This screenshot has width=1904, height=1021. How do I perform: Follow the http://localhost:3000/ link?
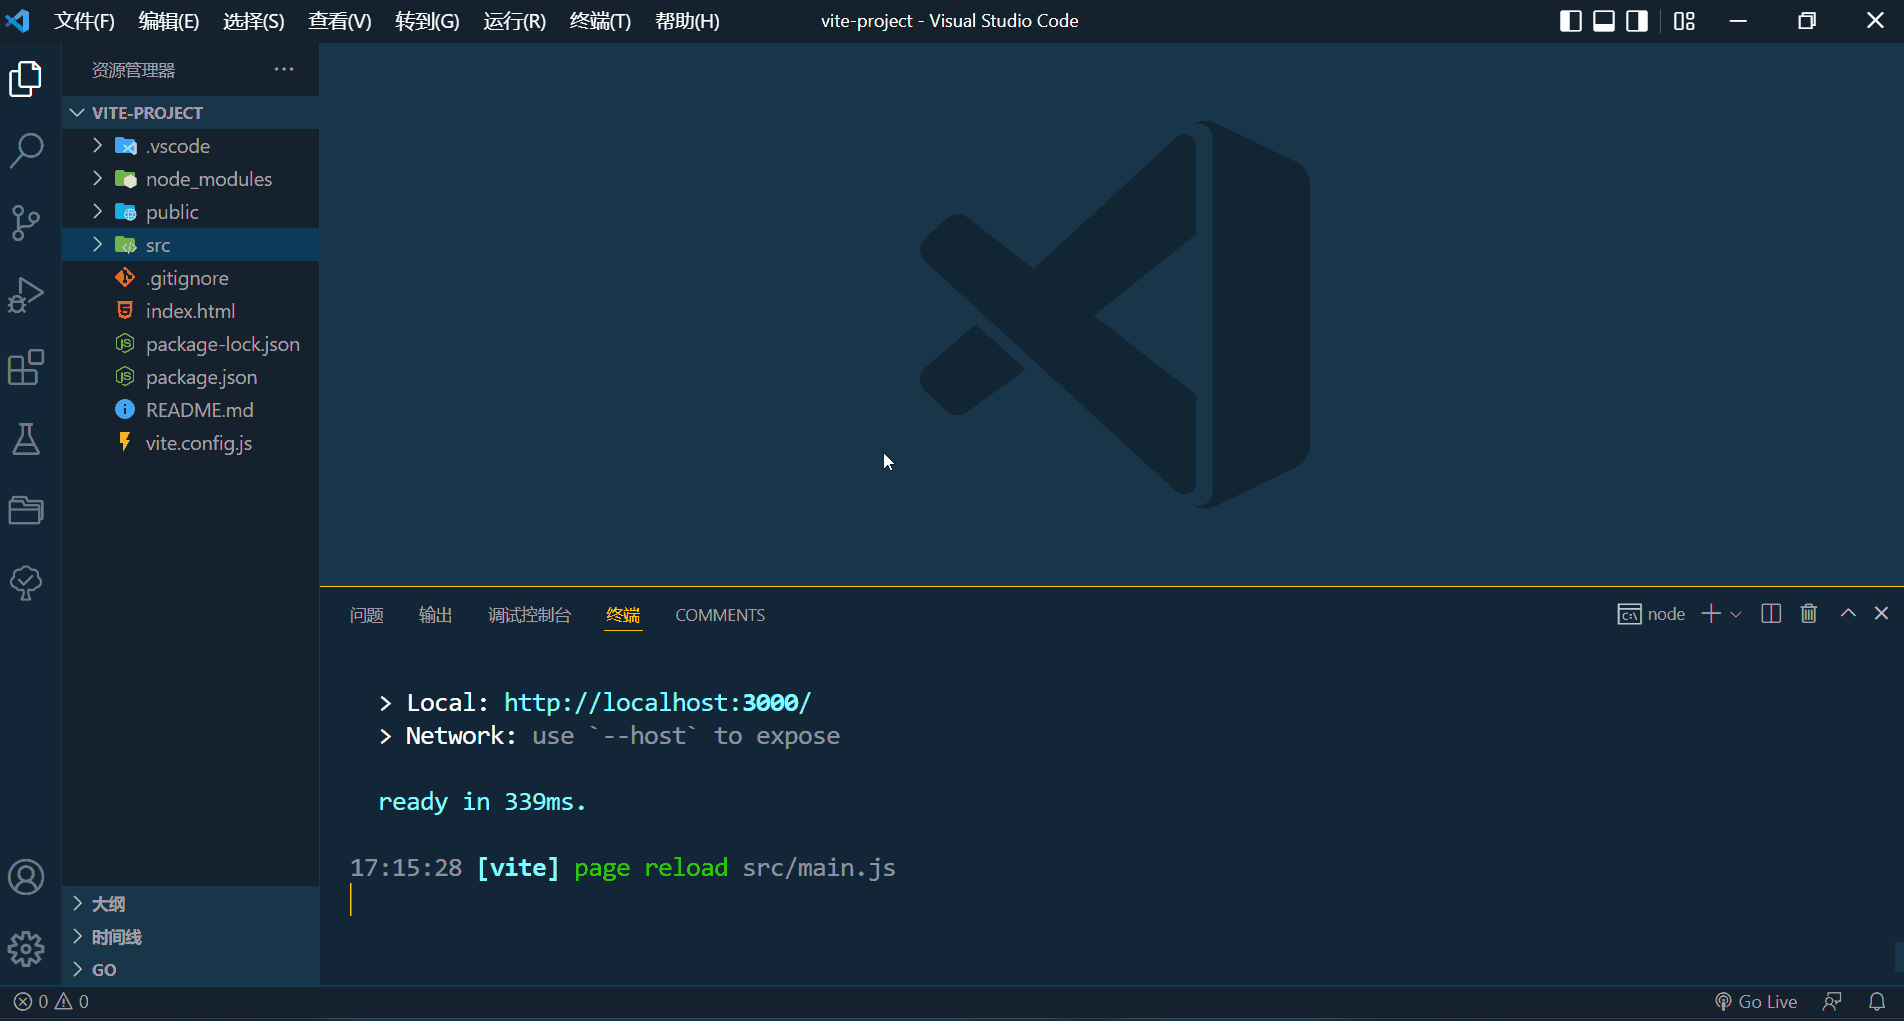pos(657,702)
